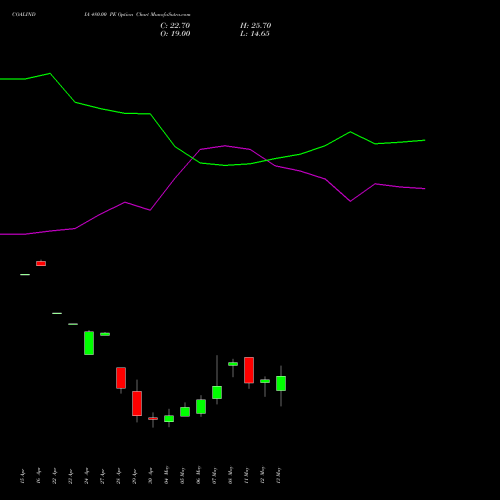Select the '08 May' date axis label

pos(230,475)
